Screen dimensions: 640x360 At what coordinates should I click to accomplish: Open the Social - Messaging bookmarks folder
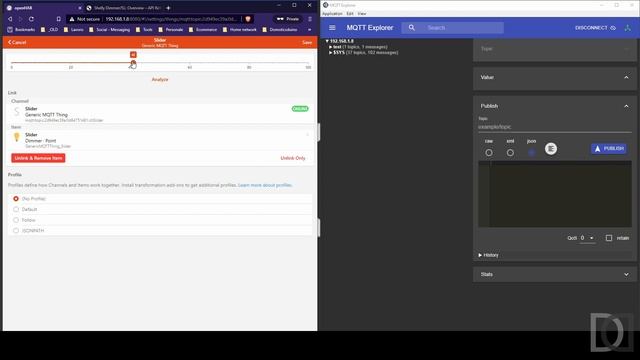tap(109, 29)
